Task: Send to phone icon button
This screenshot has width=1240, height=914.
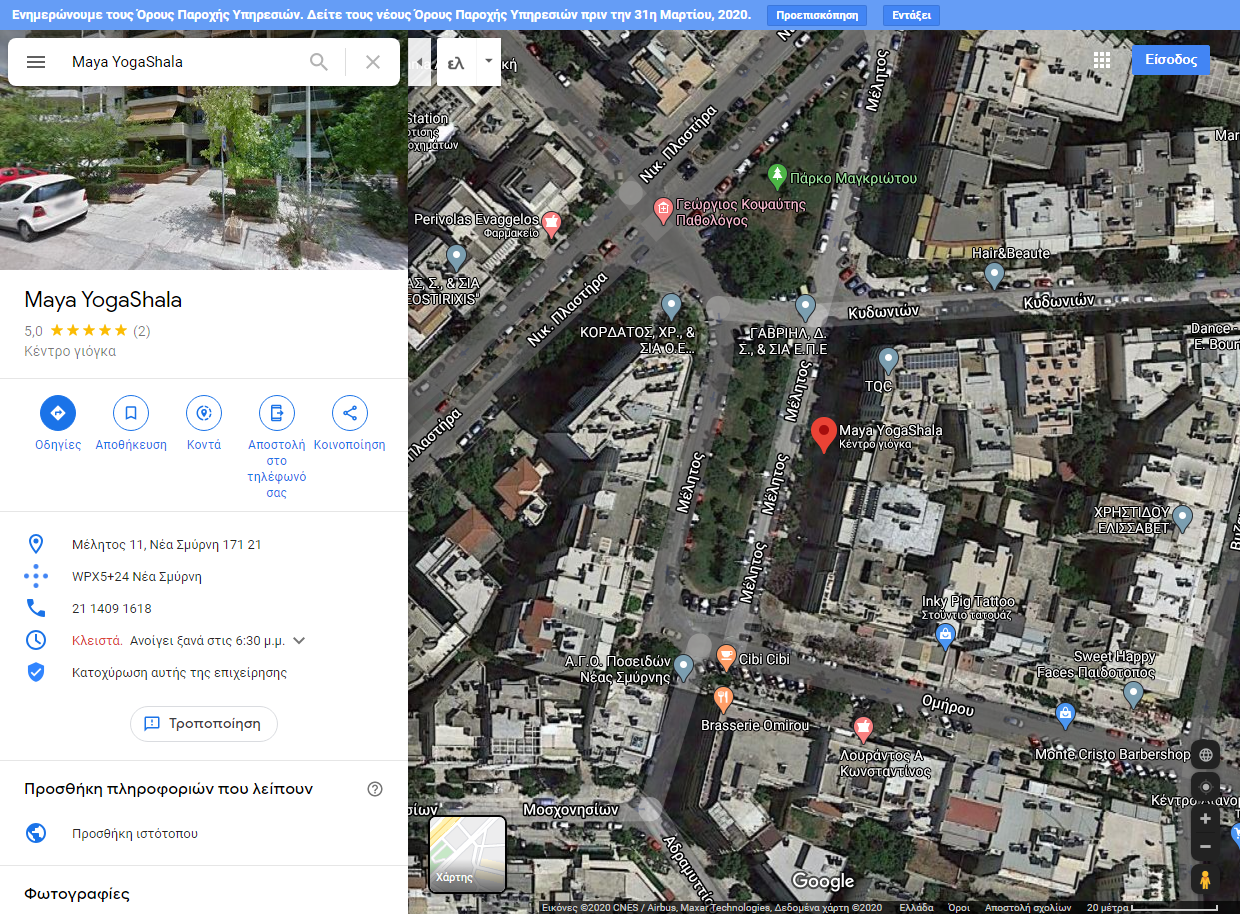Action: [x=277, y=413]
